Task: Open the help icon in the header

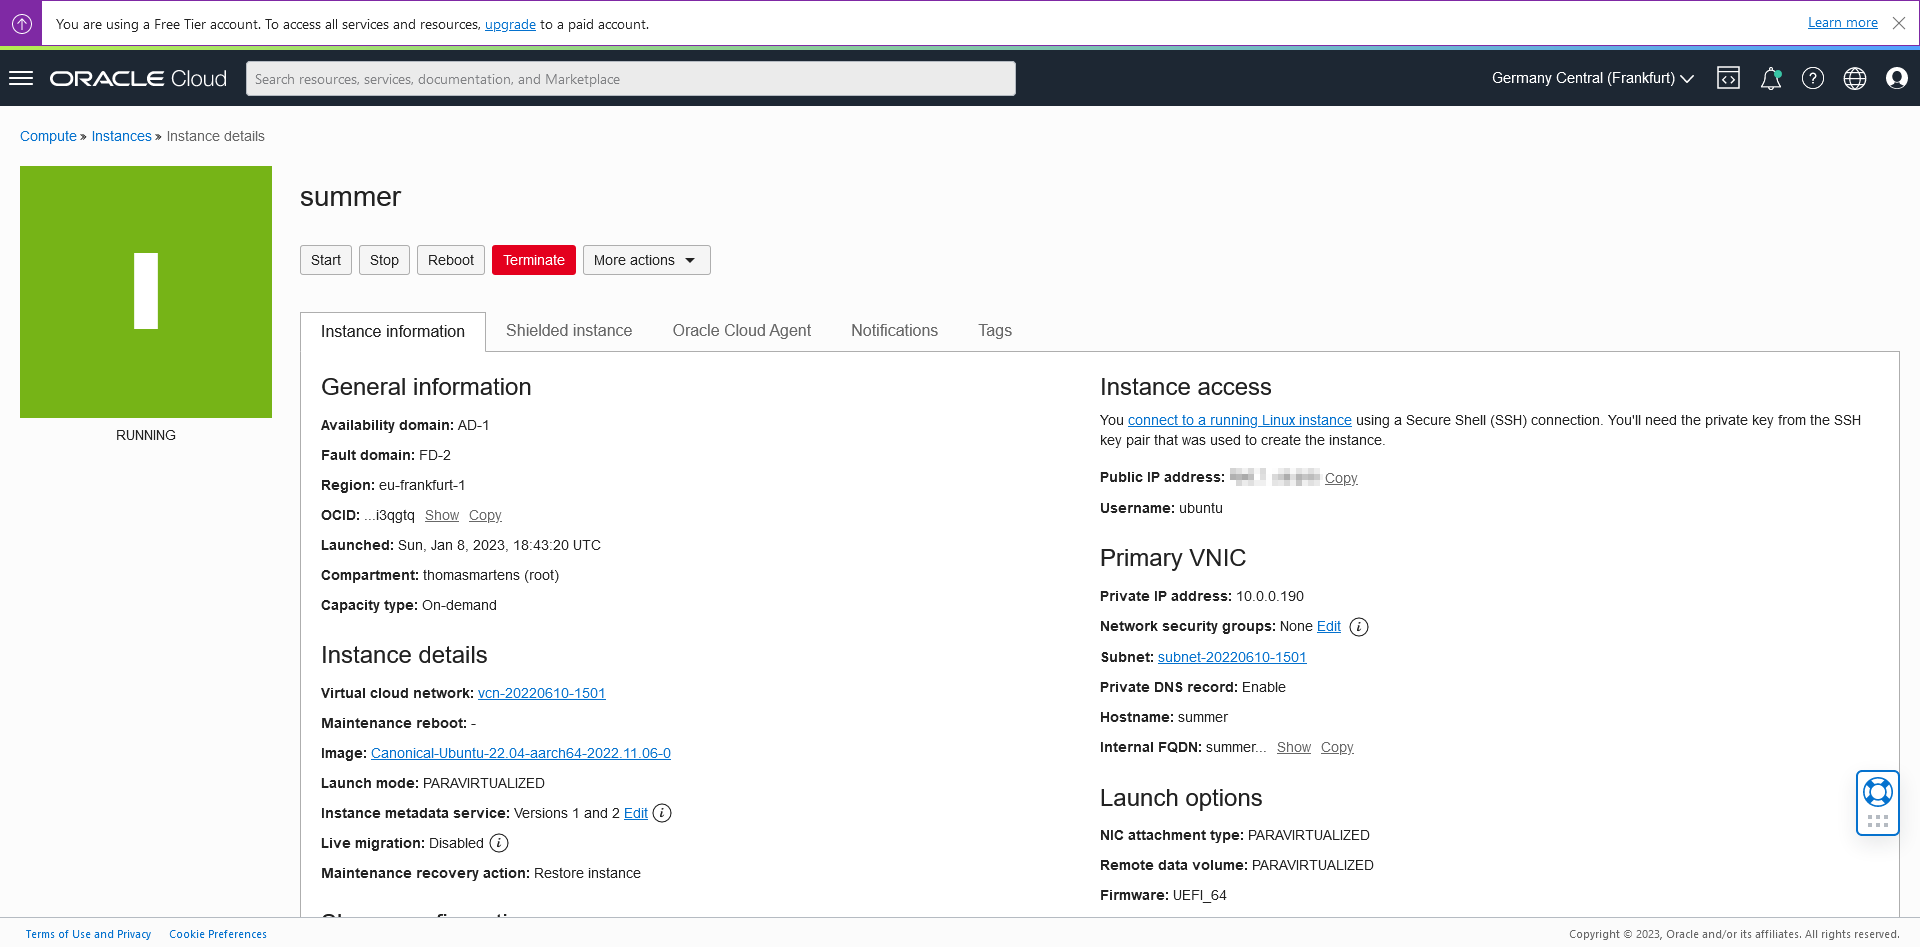Action: (x=1813, y=78)
